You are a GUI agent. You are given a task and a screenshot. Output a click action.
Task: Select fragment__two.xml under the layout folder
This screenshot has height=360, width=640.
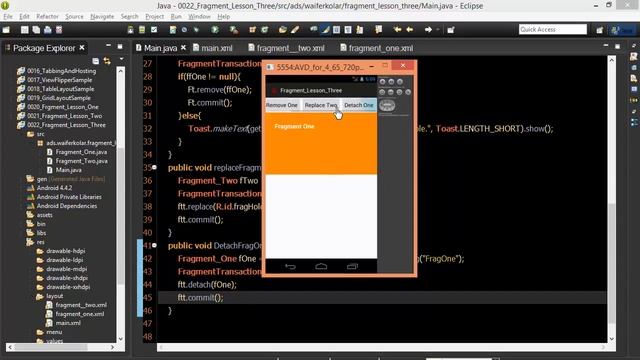click(x=76, y=305)
